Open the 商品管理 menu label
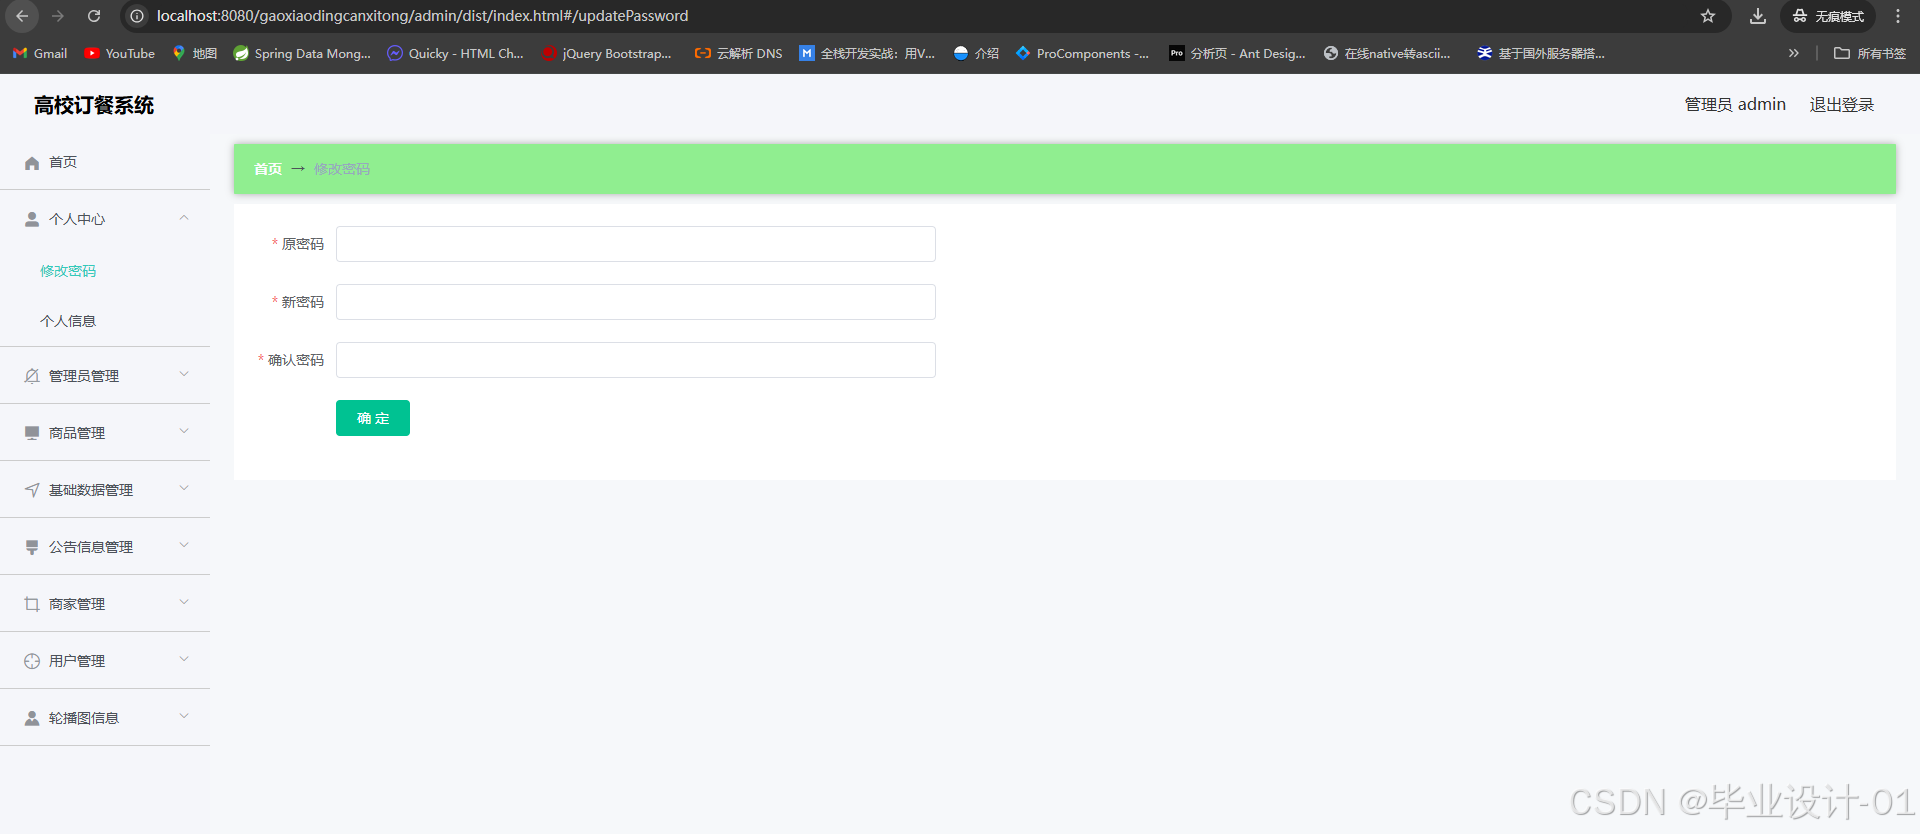 click(77, 433)
